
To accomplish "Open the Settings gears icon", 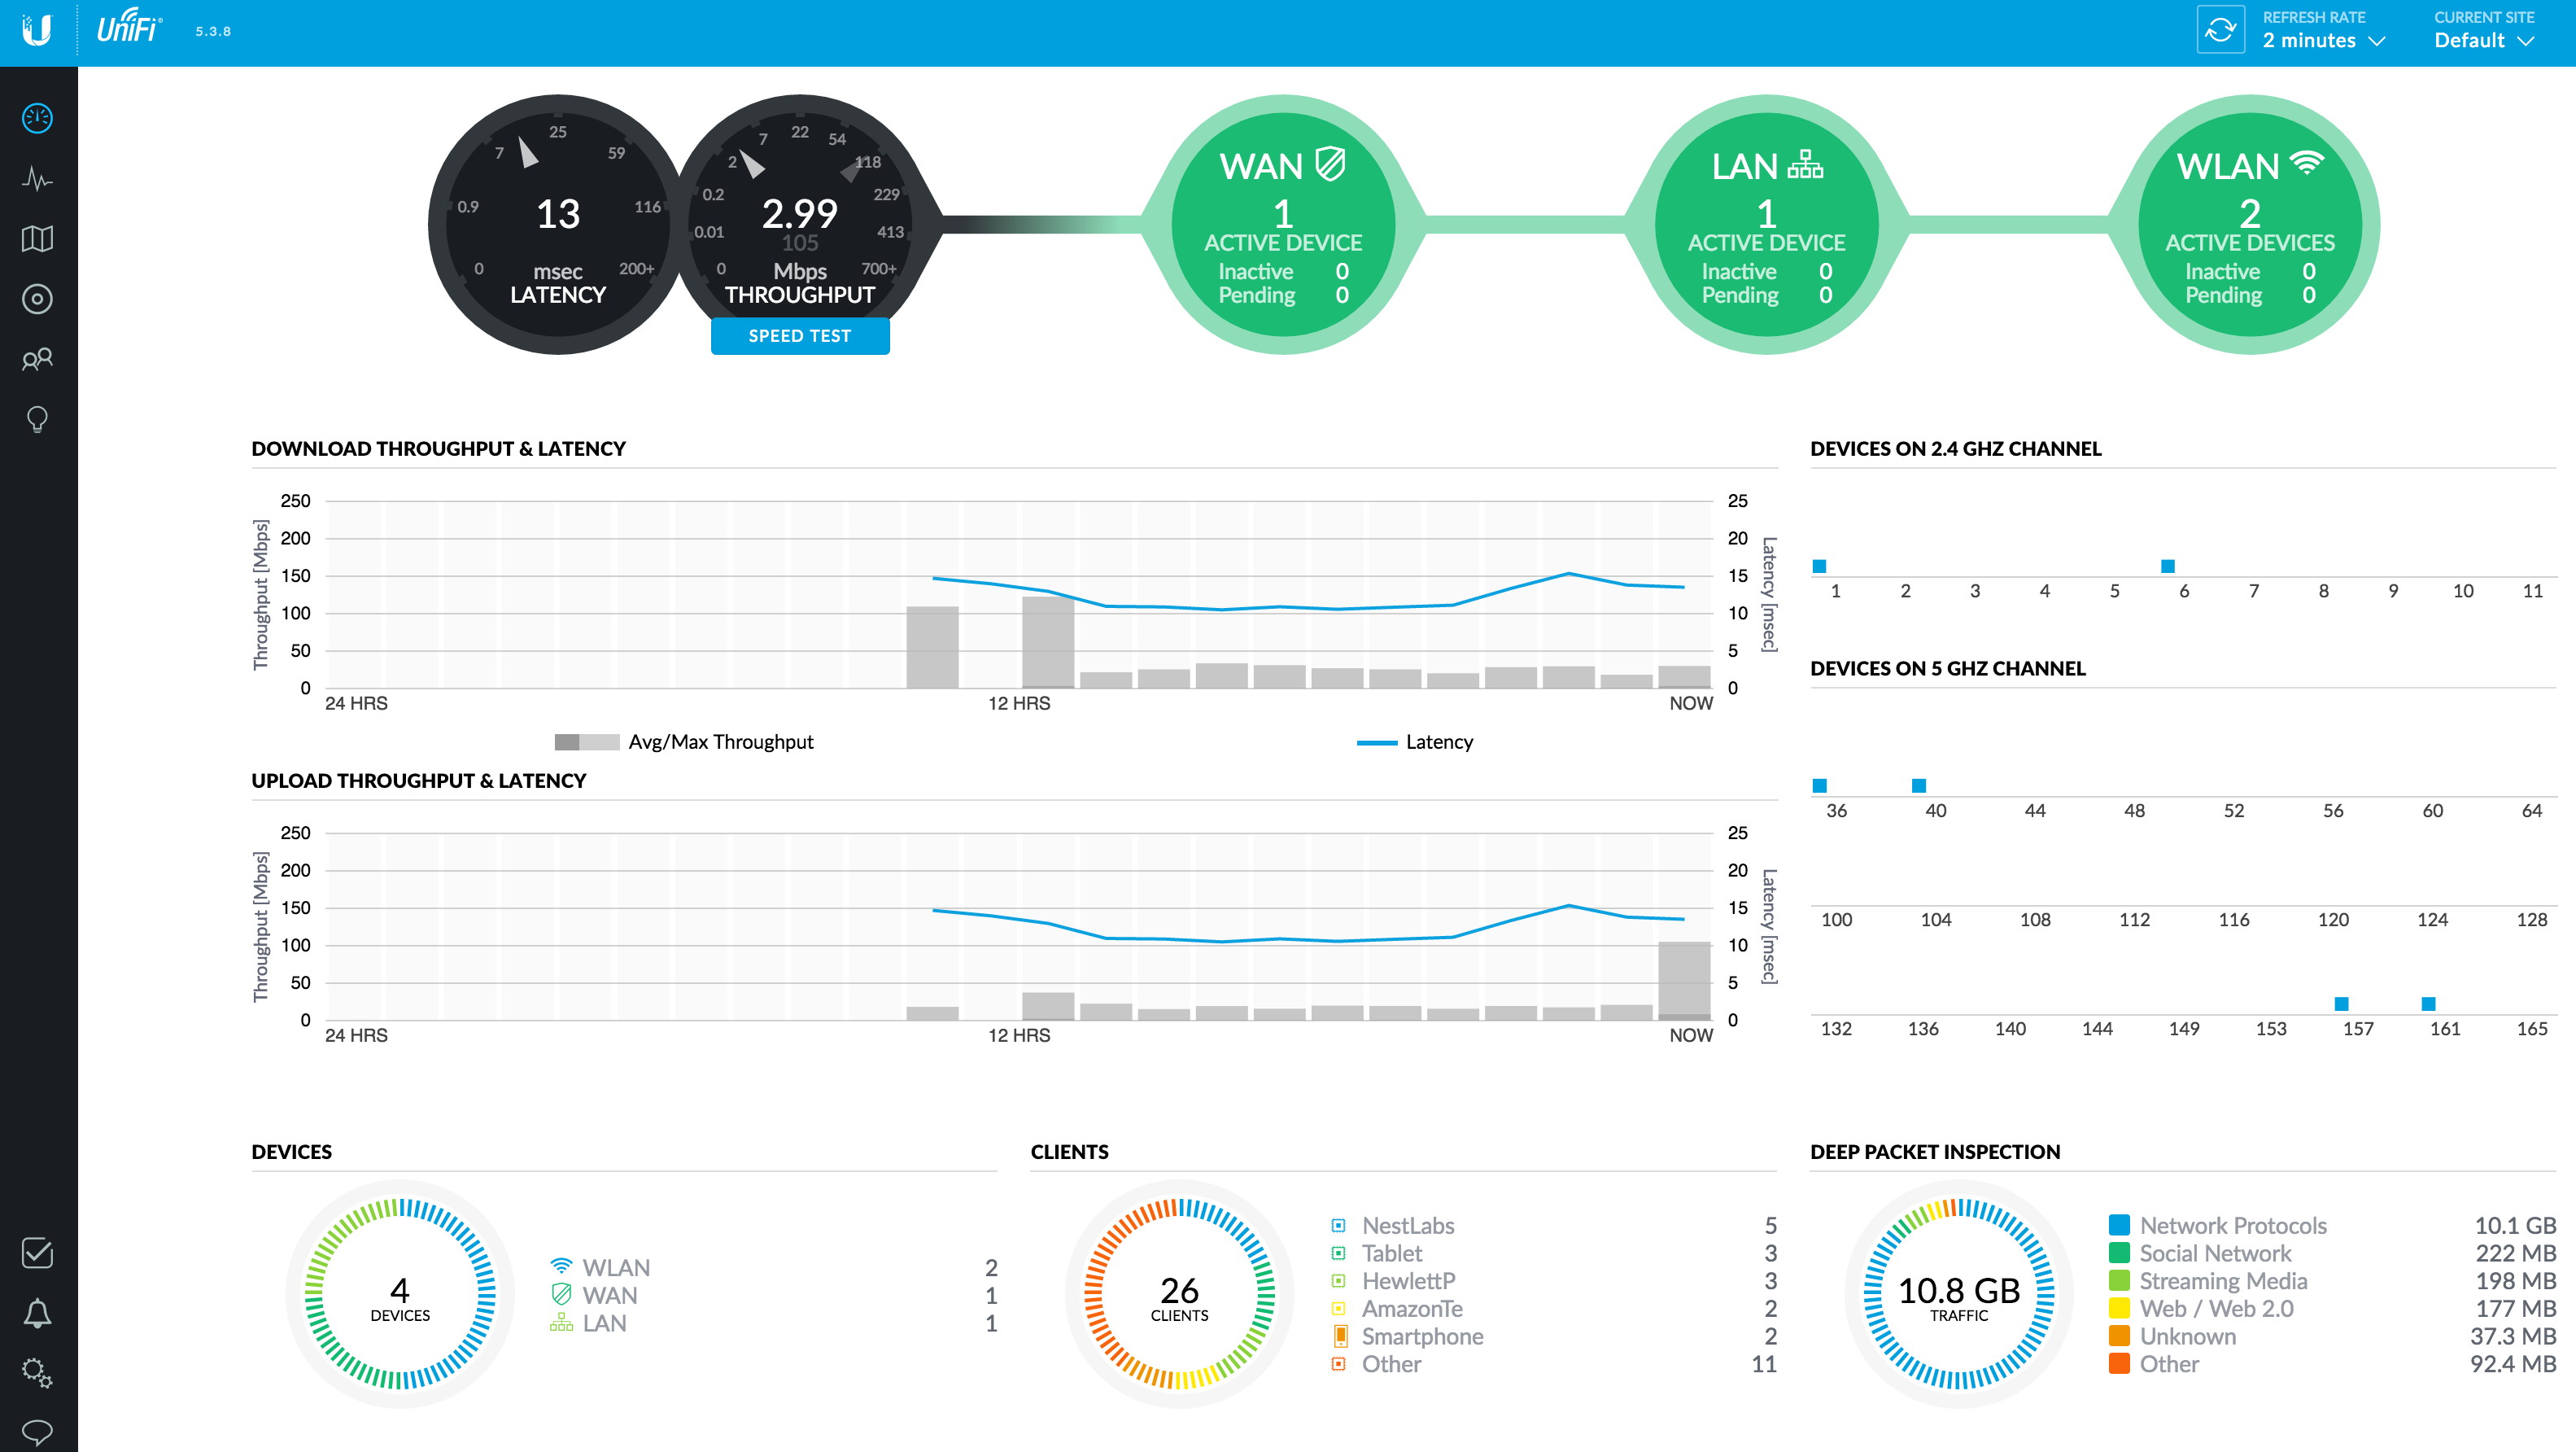I will point(37,1373).
